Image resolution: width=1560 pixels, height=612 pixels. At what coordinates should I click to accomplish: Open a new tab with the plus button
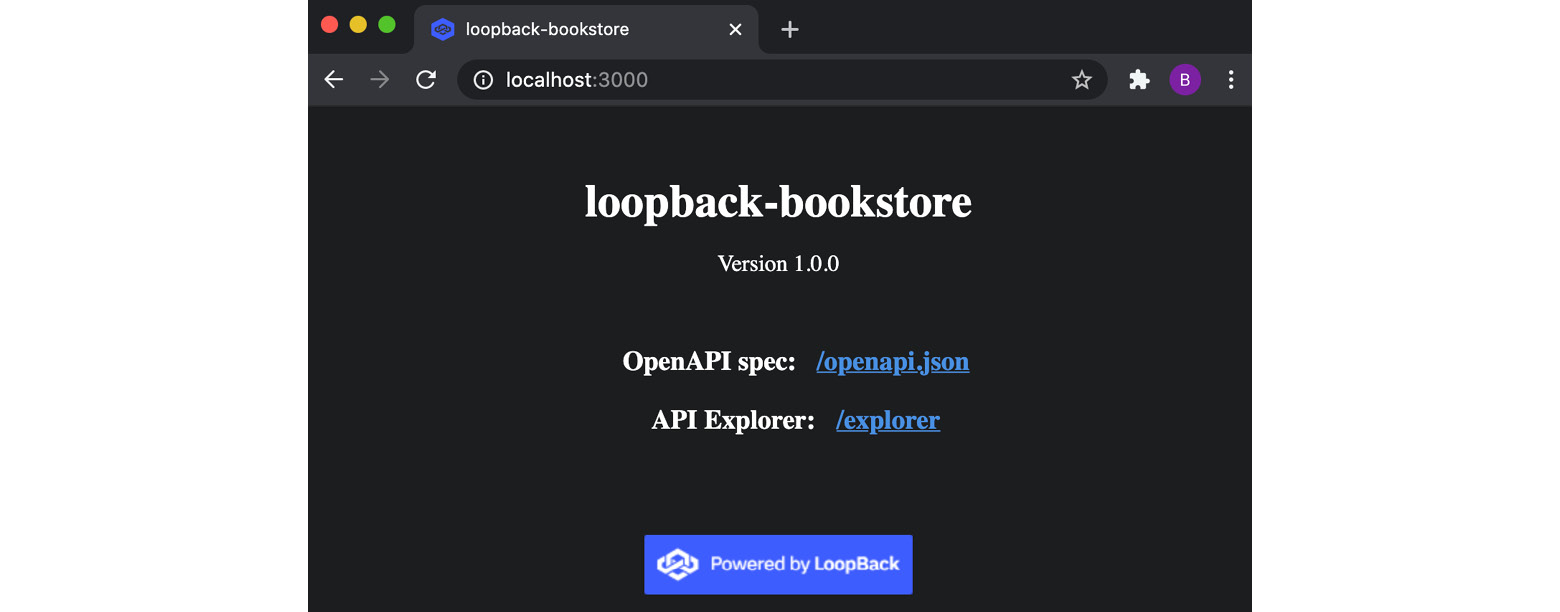(789, 29)
